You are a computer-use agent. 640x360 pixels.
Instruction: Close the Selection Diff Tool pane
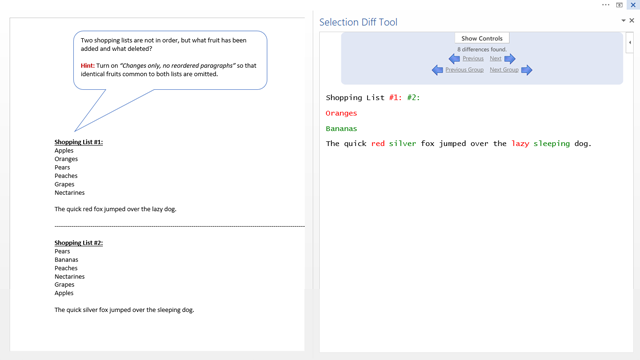(631, 20)
